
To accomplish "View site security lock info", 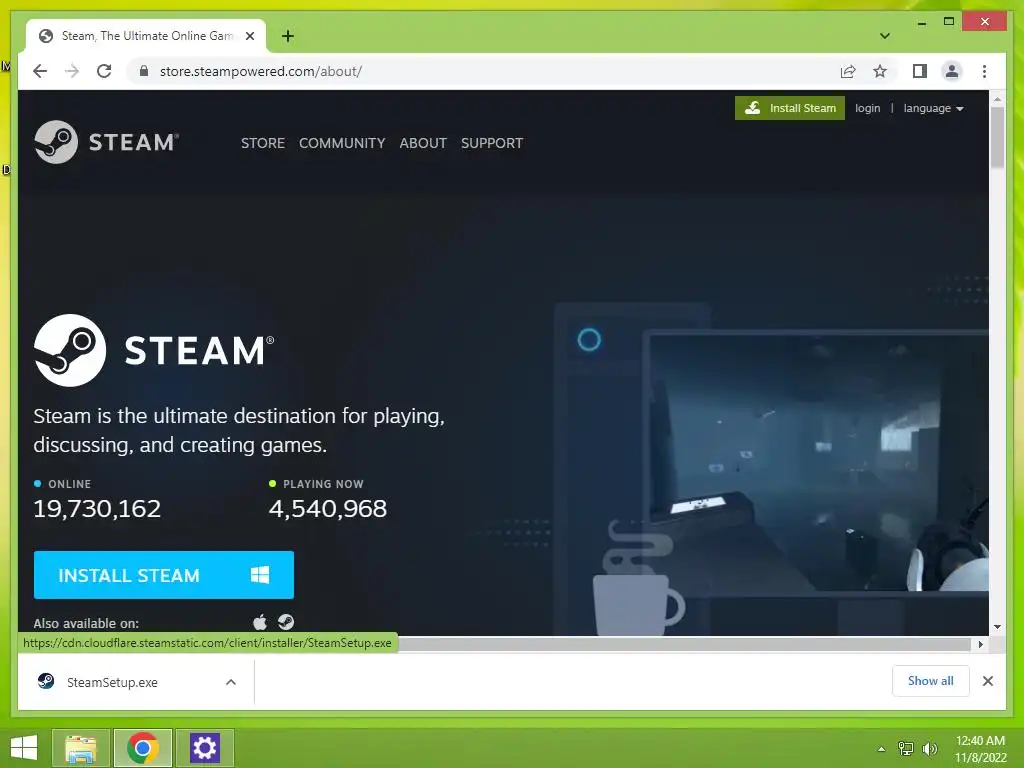I will click(x=144, y=71).
